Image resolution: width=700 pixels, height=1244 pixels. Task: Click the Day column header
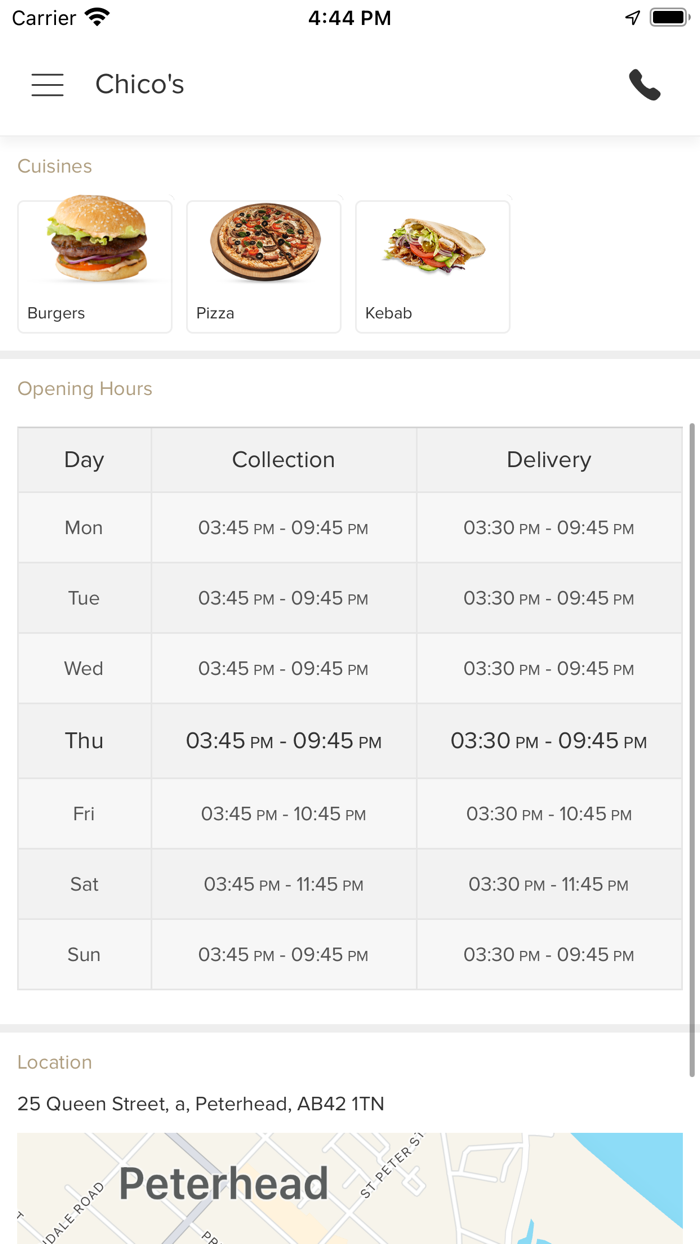84,460
